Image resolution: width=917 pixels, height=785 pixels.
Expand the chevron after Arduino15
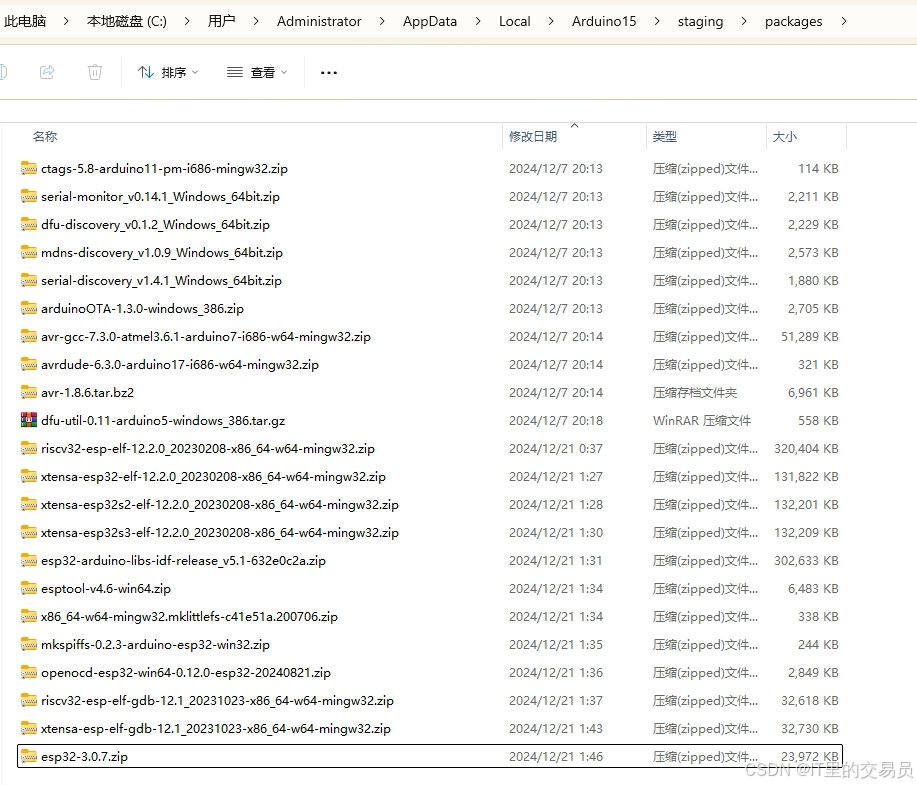[657, 21]
